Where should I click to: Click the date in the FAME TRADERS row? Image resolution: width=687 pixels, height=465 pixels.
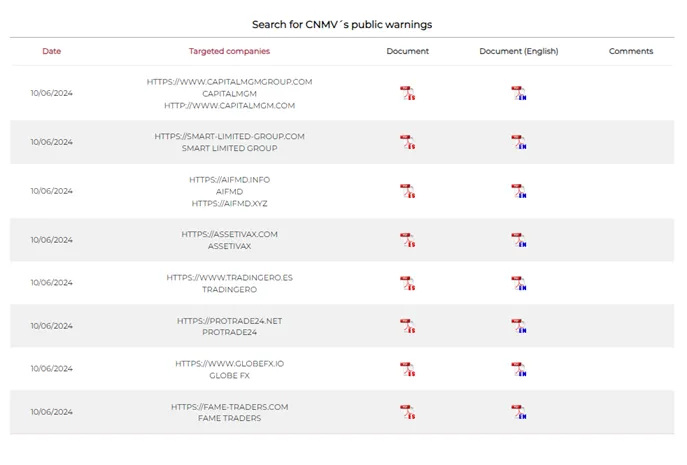52,412
